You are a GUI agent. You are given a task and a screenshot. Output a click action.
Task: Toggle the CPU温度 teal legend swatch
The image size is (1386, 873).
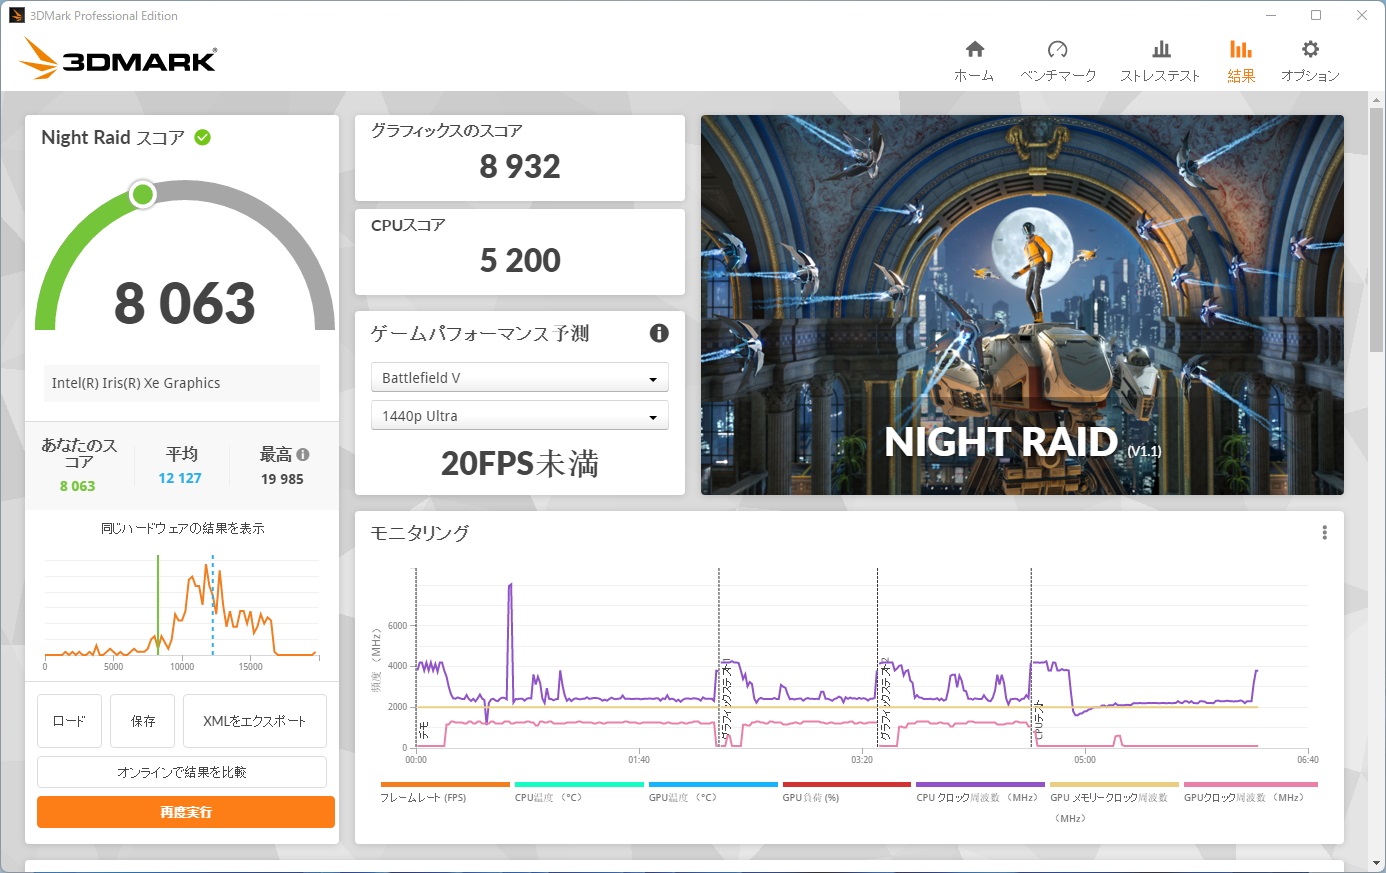pyautogui.click(x=579, y=785)
